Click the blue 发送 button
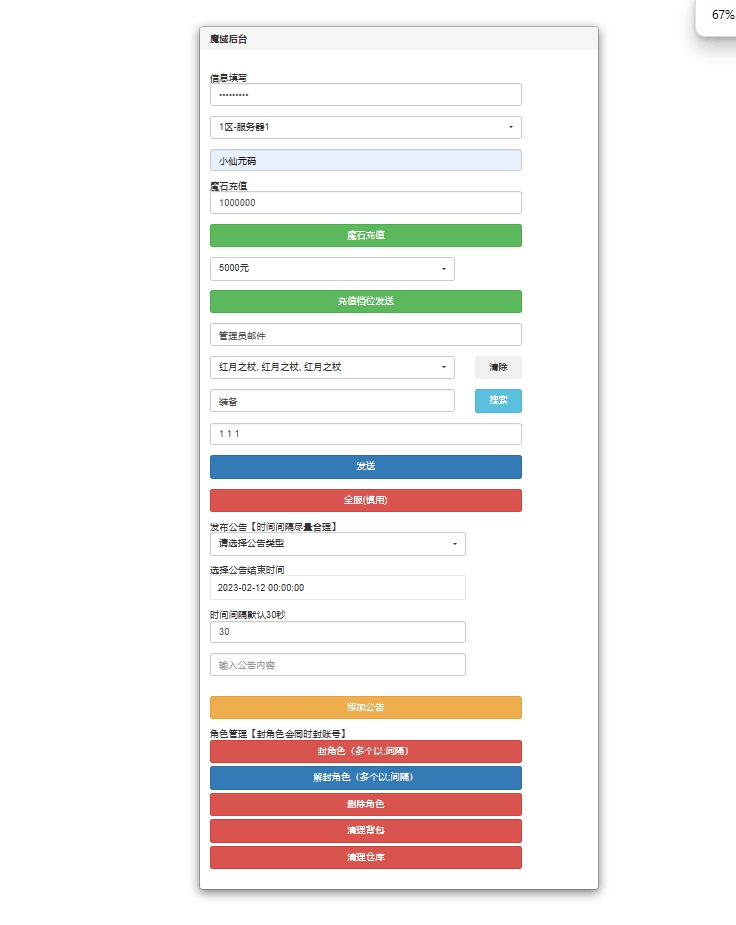This screenshot has height=925, width=736. [366, 467]
